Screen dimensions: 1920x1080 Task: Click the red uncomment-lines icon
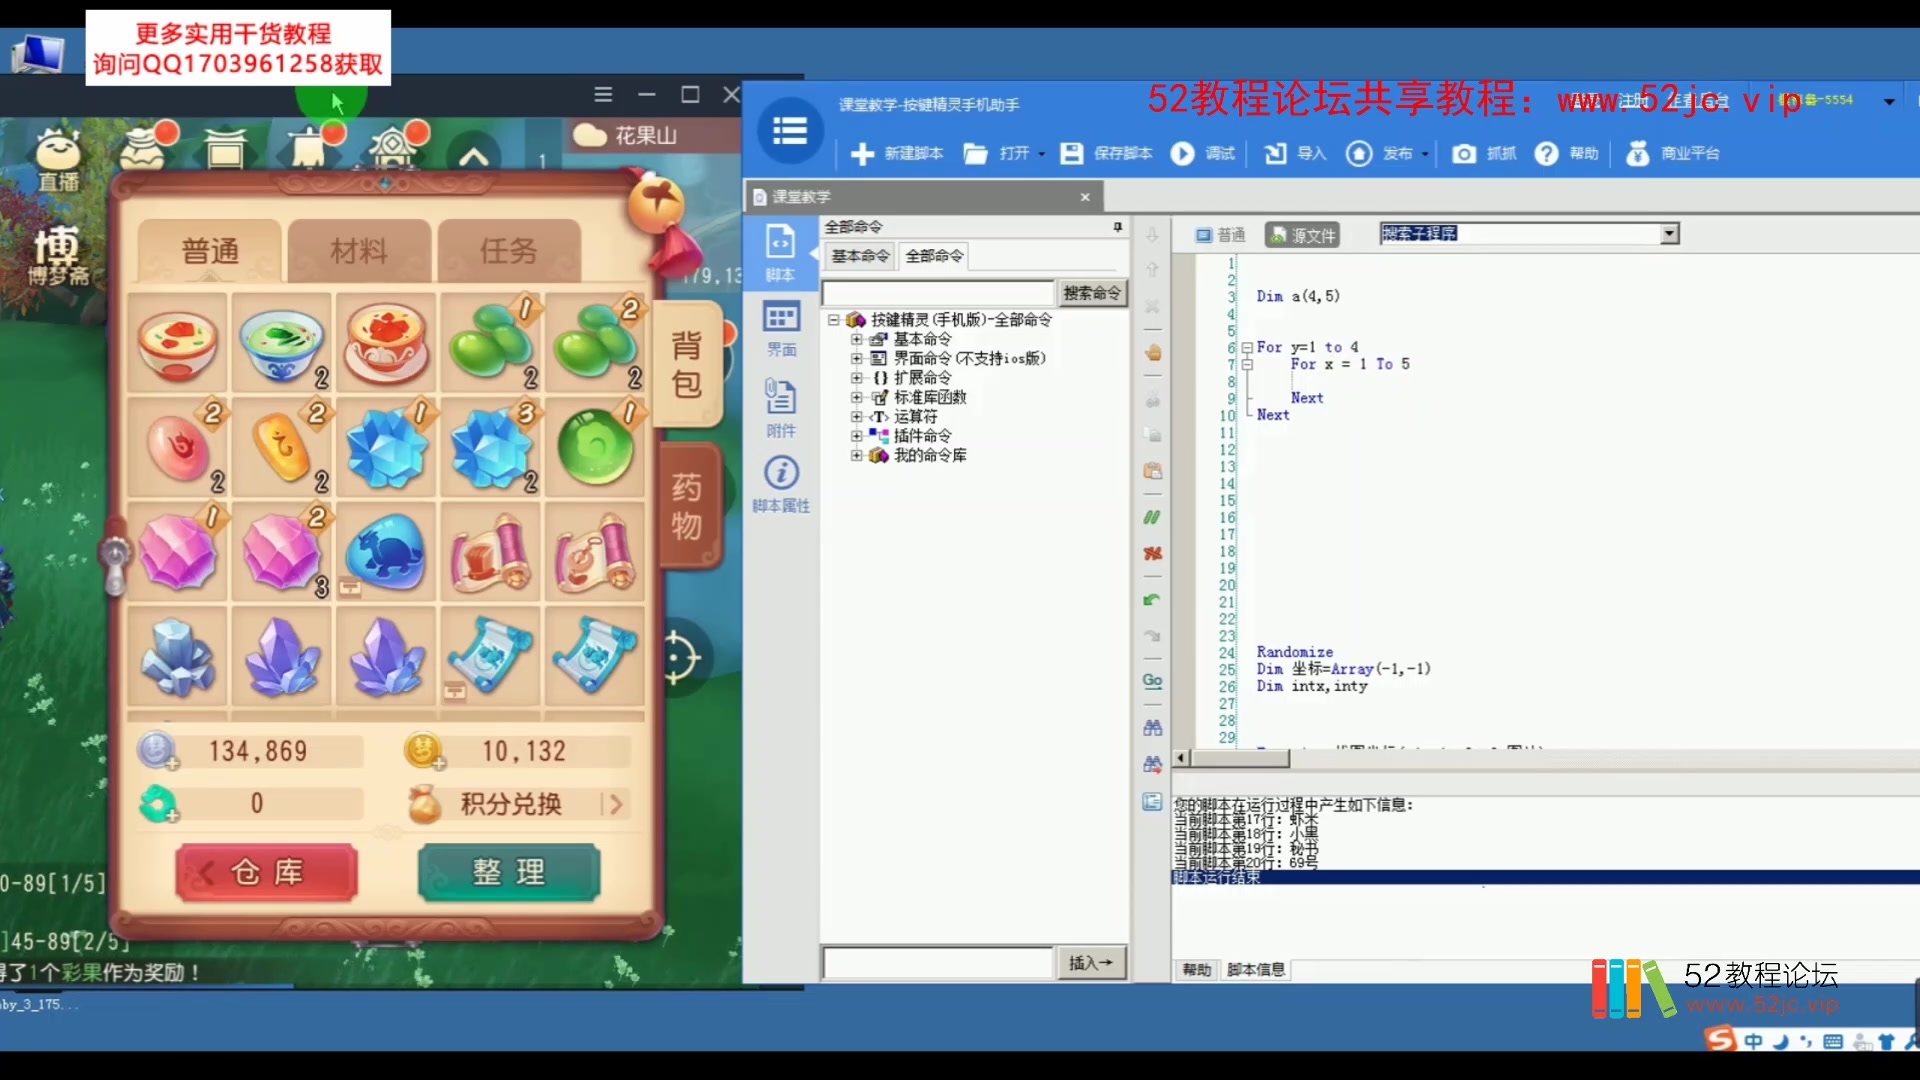(x=1152, y=553)
